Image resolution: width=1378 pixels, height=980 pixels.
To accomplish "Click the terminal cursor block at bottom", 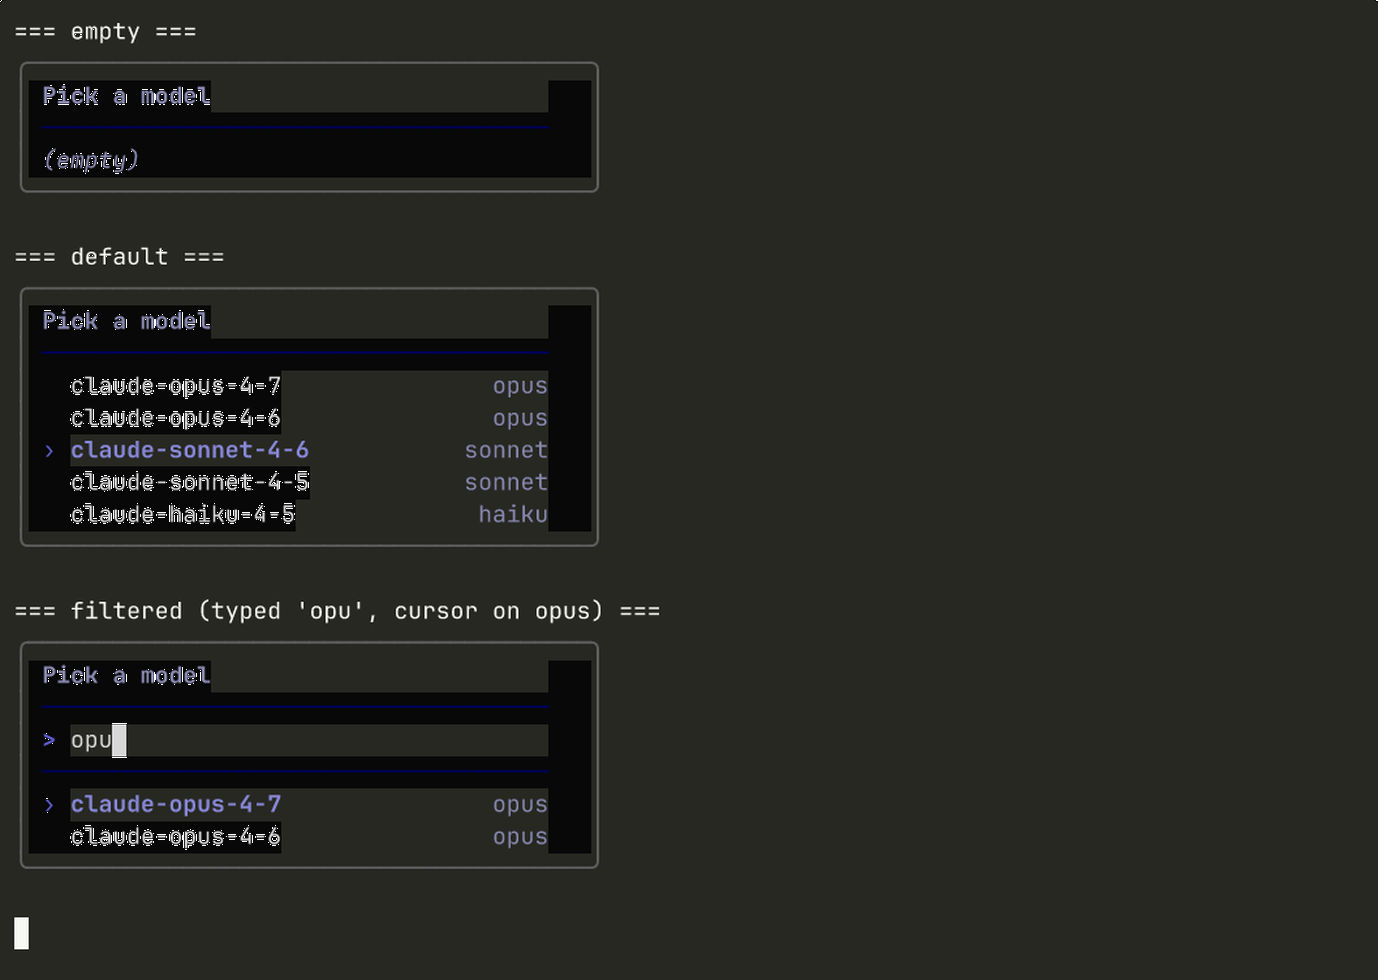I will tap(21, 933).
